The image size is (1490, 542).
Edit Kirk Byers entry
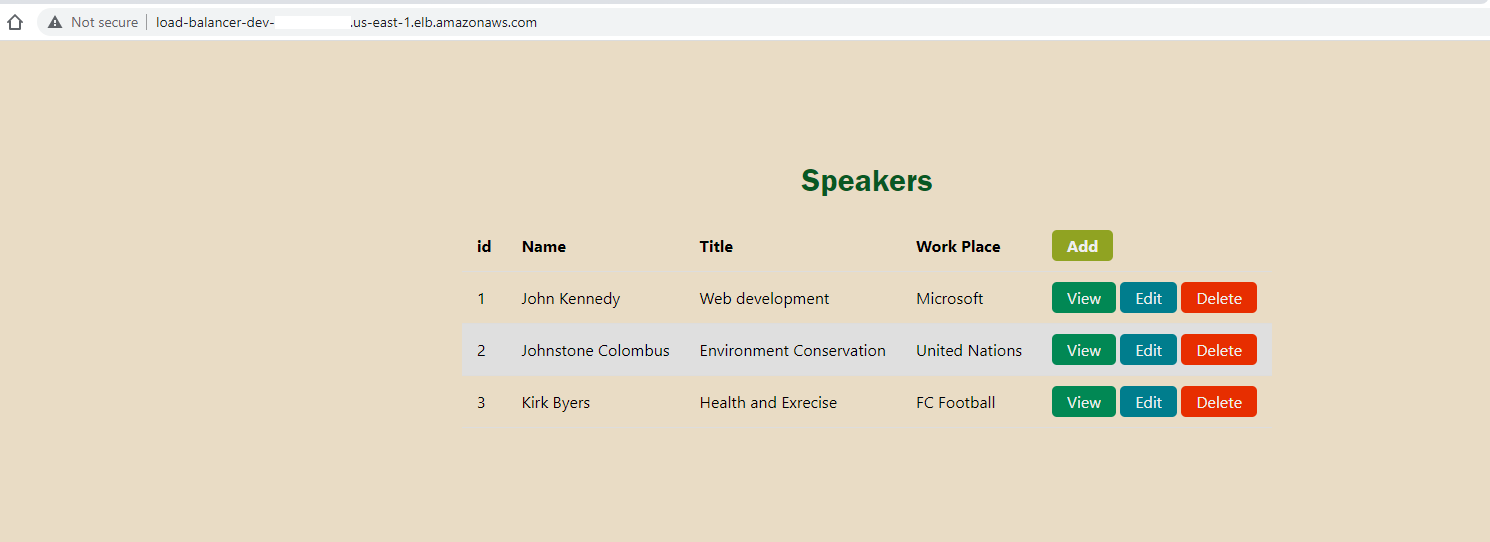(1148, 402)
